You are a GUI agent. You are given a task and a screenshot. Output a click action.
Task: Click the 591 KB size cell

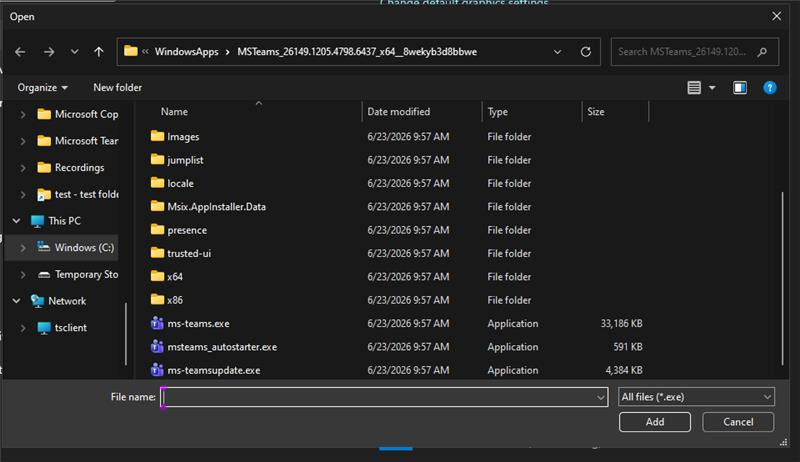click(x=628, y=347)
